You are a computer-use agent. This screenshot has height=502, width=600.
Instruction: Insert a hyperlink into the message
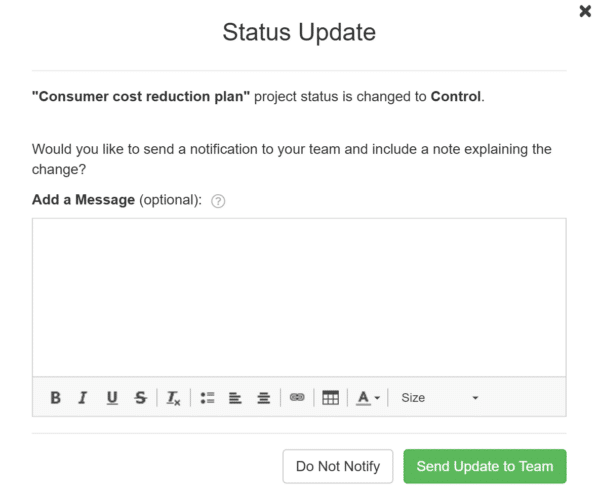click(297, 398)
